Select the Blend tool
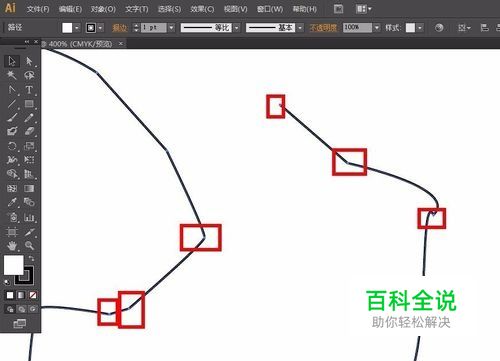The image size is (500, 361). pyautogui.click(x=29, y=202)
